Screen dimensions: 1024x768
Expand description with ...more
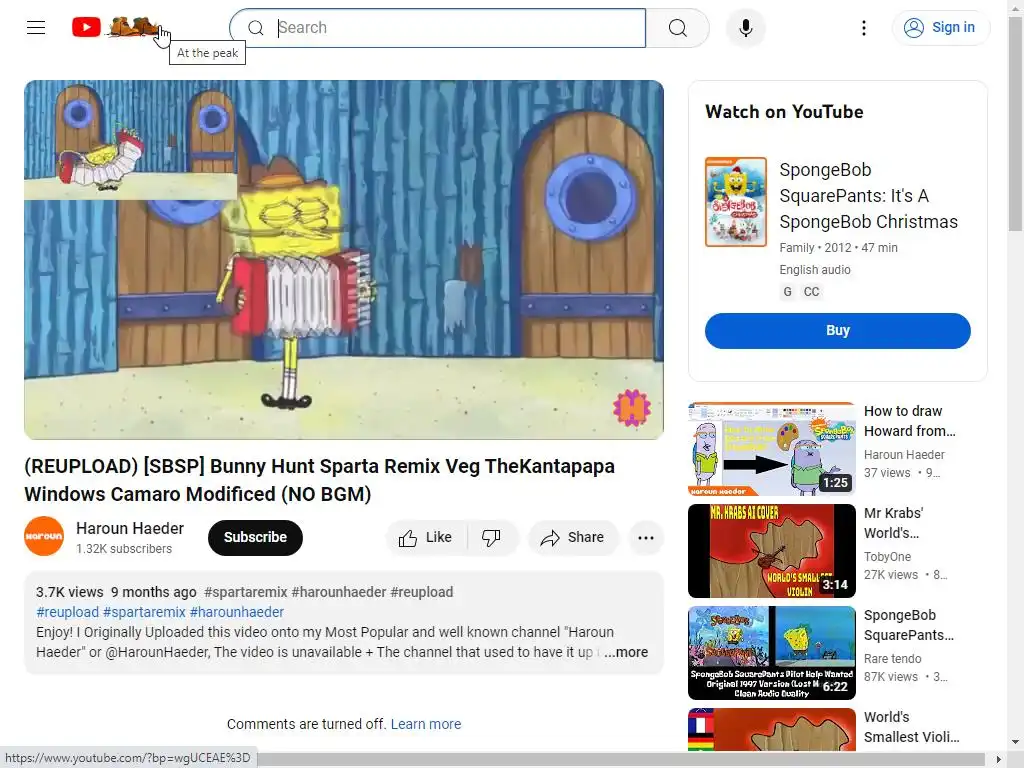[626, 652]
